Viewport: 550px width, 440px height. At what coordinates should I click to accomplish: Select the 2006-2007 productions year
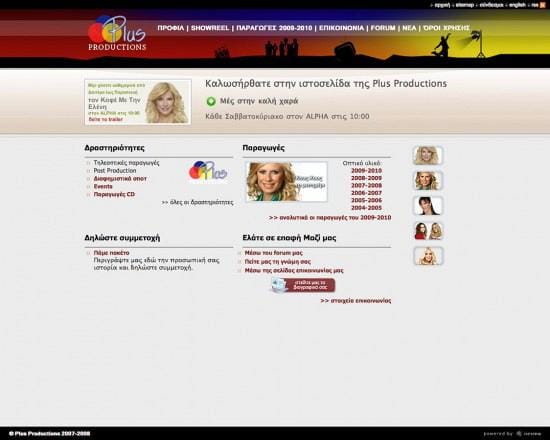click(x=366, y=193)
